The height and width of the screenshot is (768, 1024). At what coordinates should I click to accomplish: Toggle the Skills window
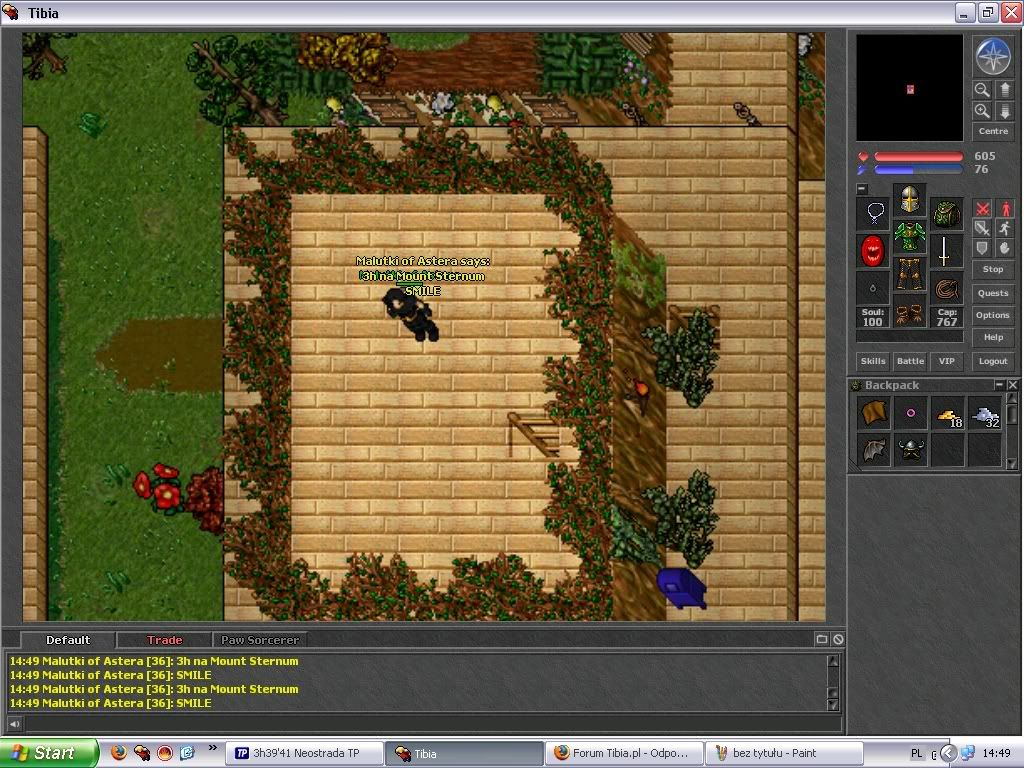tap(873, 361)
